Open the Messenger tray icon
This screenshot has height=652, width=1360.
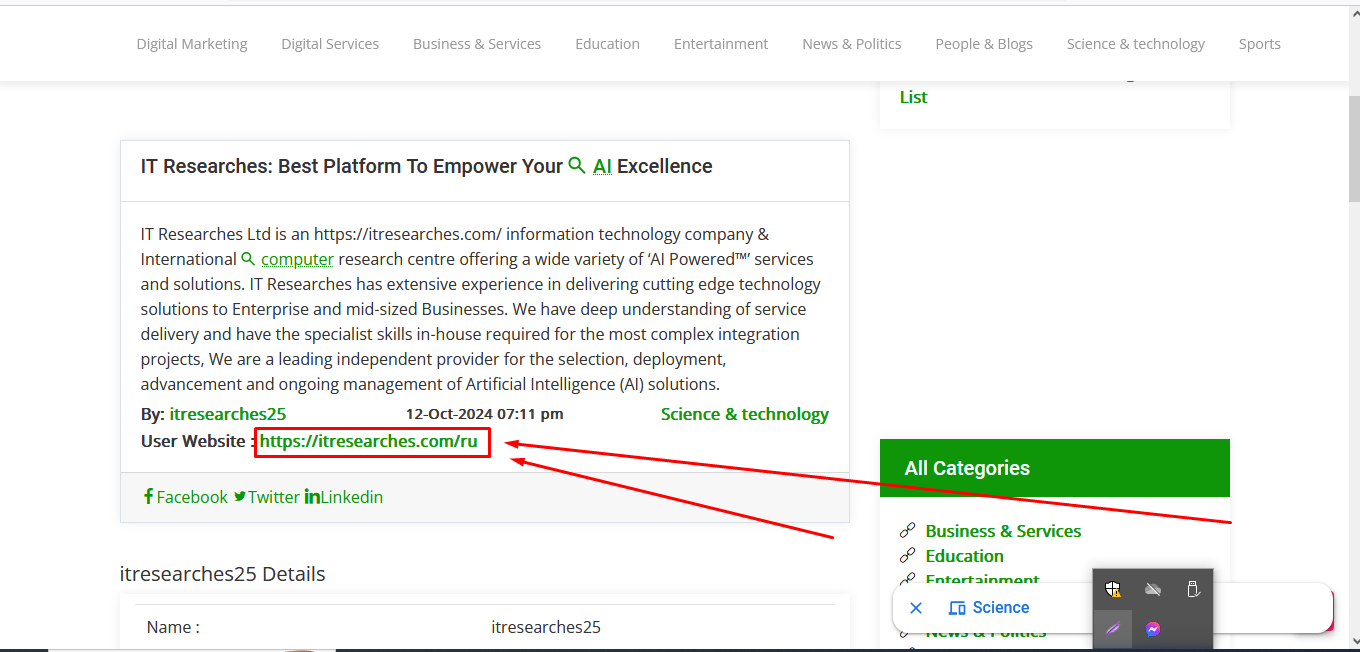tap(1153, 629)
